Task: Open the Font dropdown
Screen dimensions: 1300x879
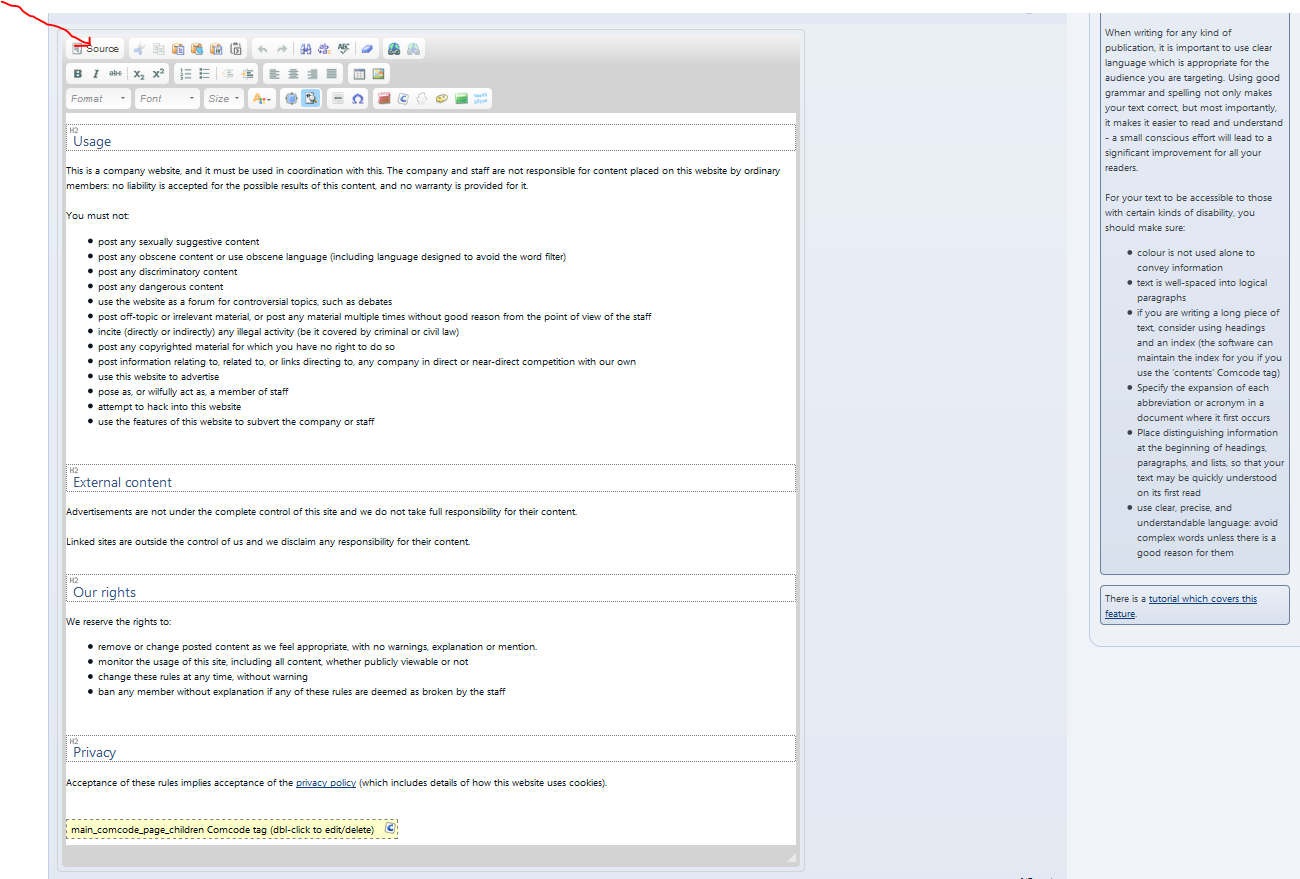Action: click(167, 99)
